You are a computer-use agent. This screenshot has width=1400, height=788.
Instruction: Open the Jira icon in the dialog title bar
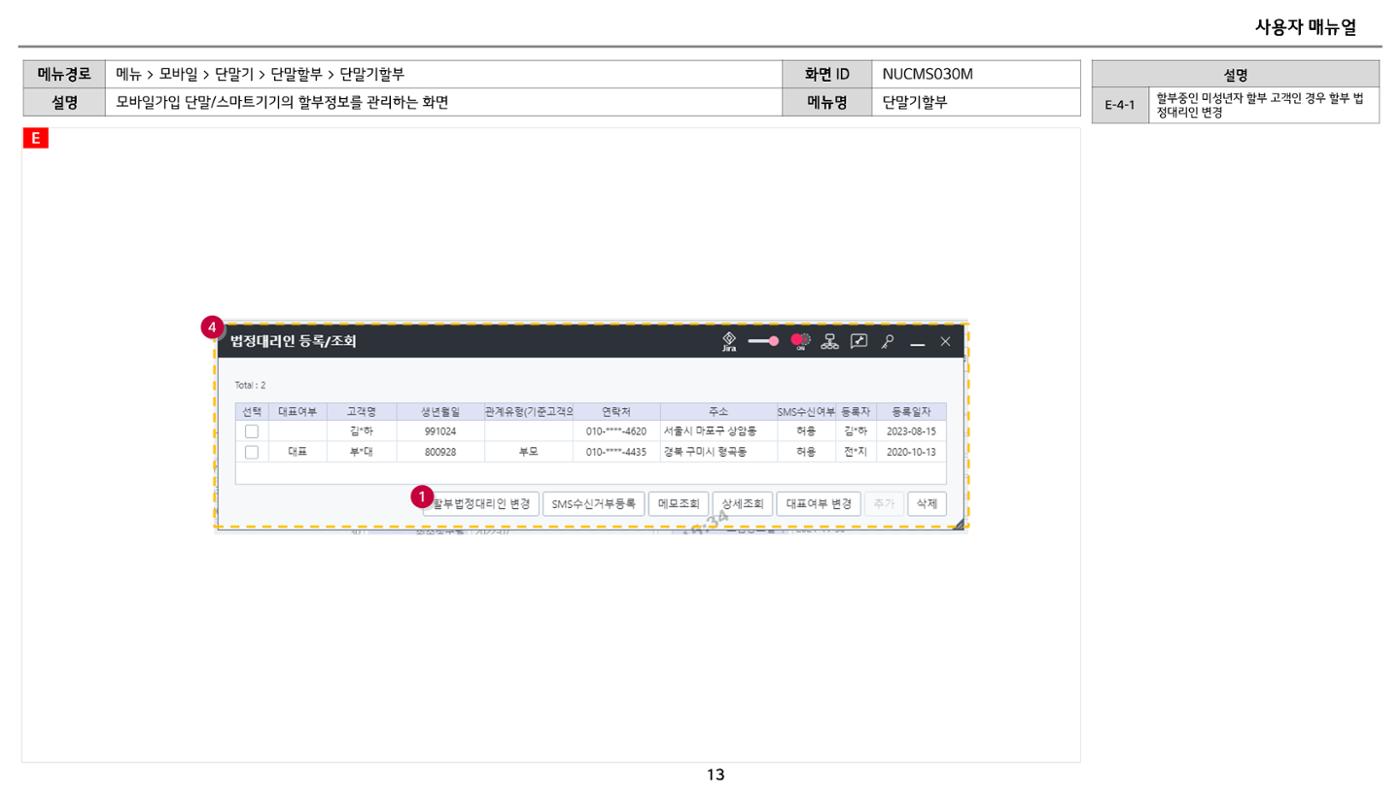click(x=729, y=342)
